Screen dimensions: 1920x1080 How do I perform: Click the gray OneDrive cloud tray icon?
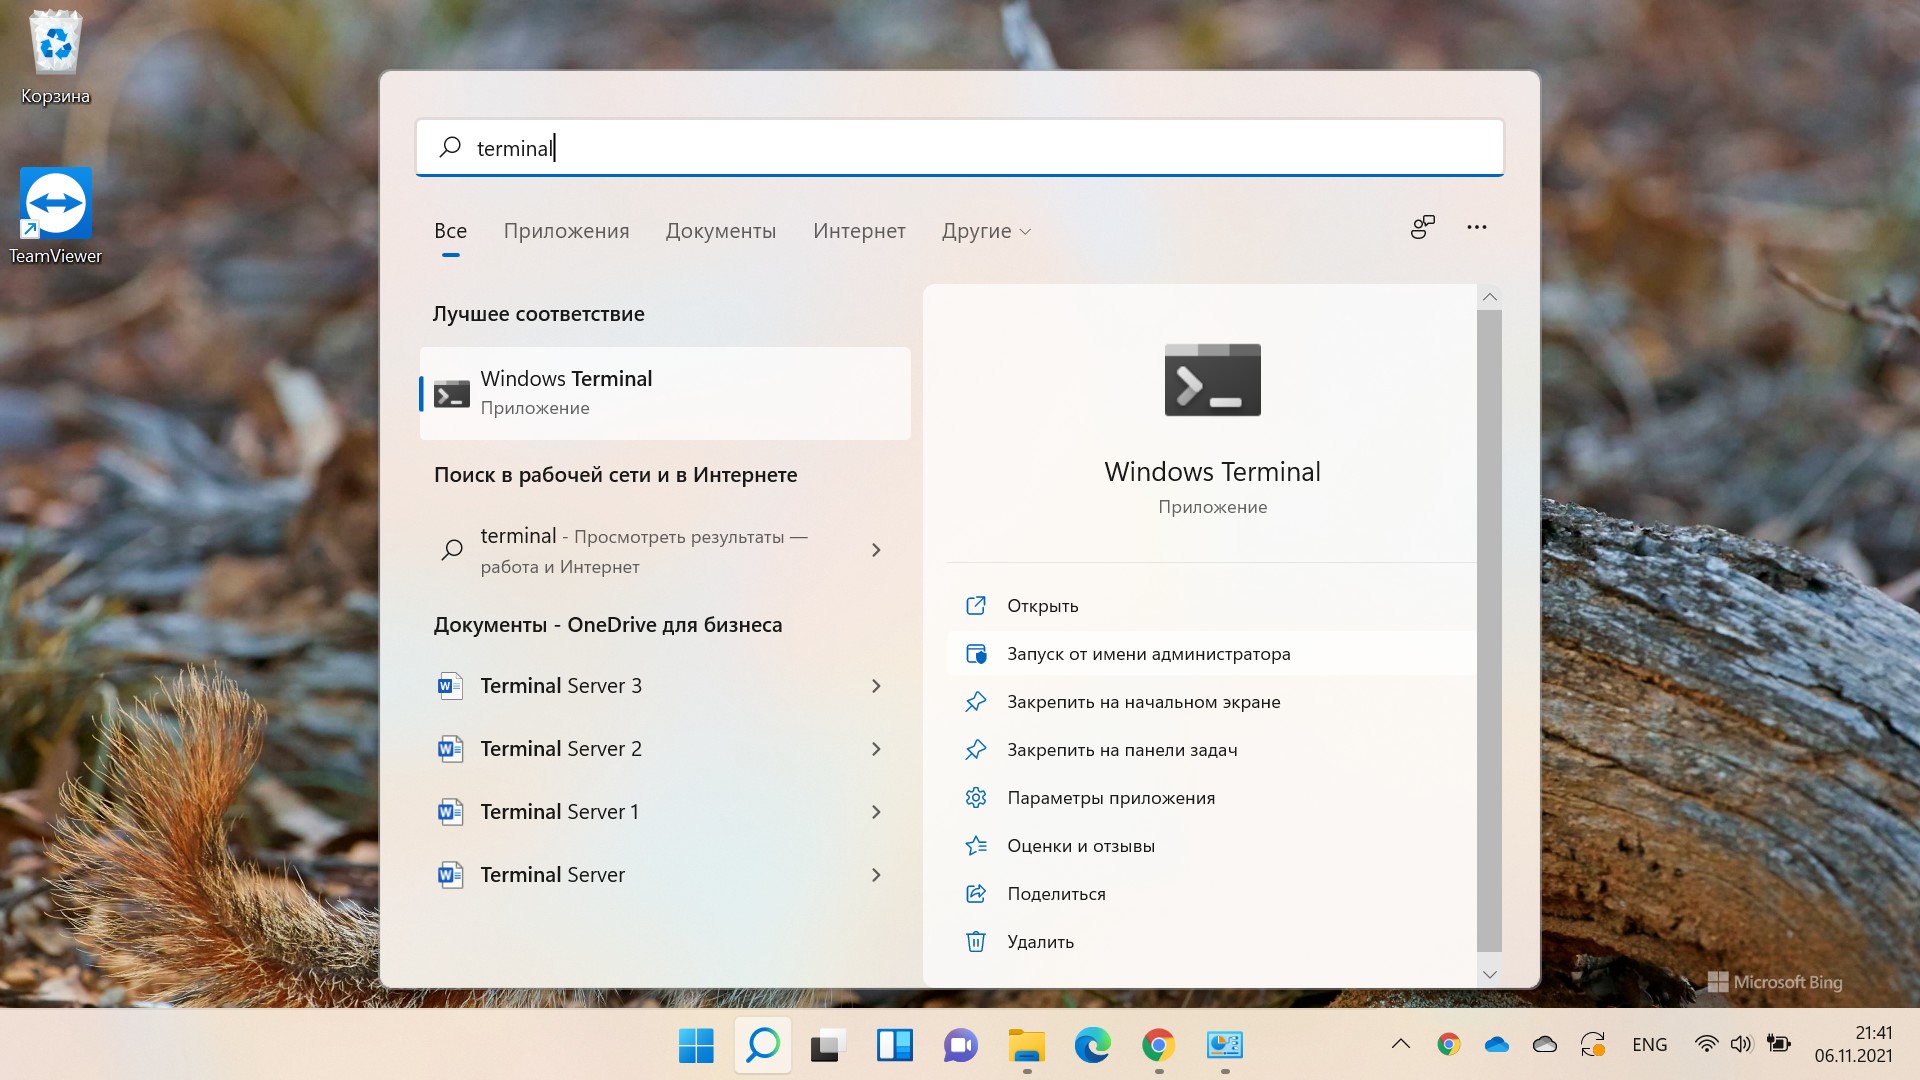click(1545, 1044)
